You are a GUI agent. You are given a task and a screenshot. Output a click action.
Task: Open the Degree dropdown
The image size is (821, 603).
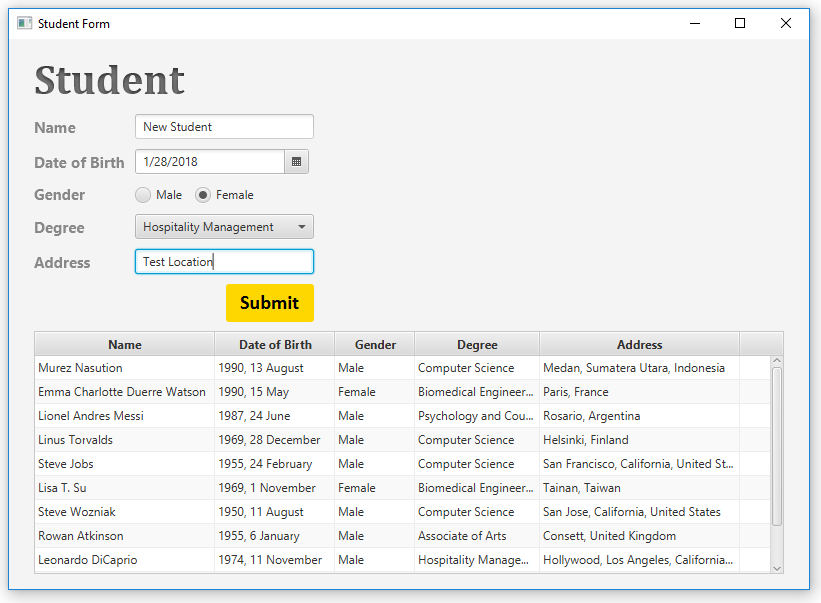tap(224, 227)
